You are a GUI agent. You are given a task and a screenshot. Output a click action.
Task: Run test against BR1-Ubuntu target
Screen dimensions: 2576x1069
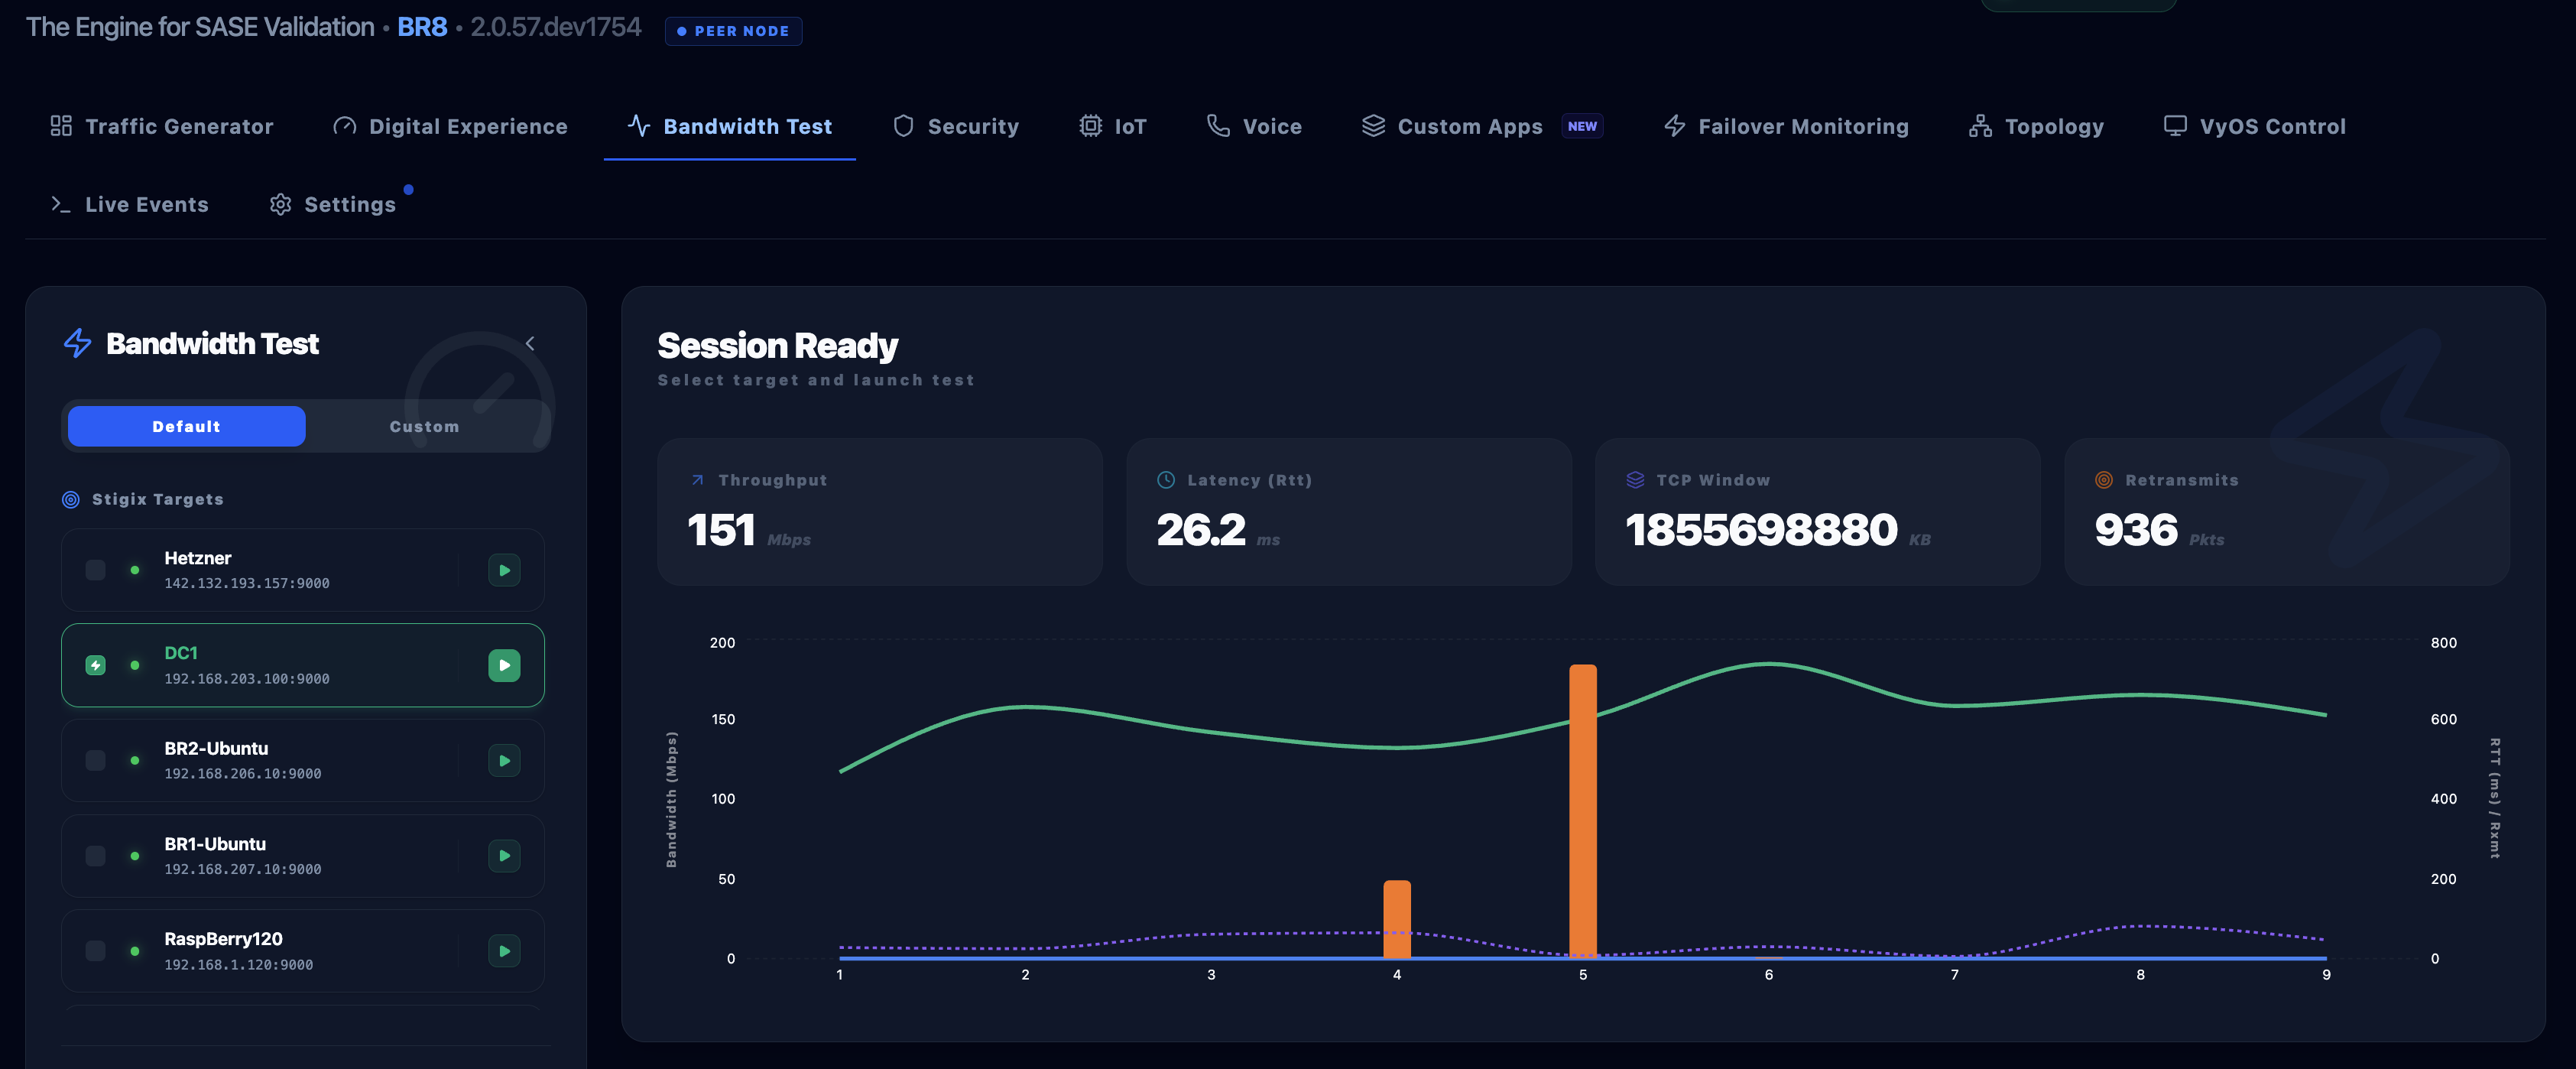(504, 856)
